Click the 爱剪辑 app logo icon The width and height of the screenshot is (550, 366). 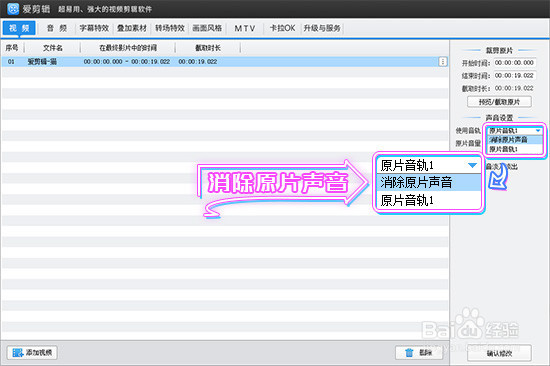(x=13, y=9)
